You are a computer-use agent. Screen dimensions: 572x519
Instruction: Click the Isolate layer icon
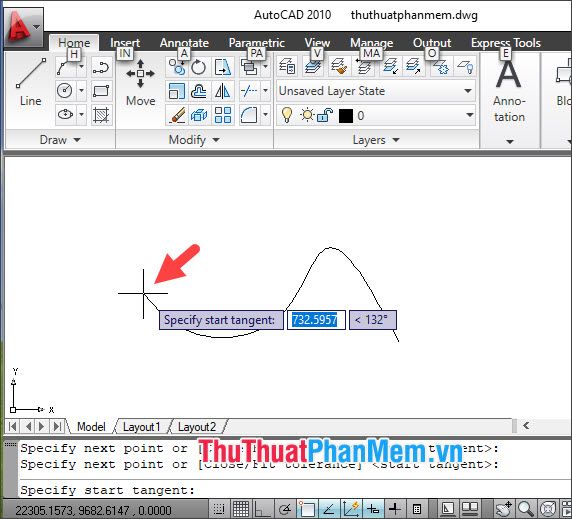click(390, 67)
